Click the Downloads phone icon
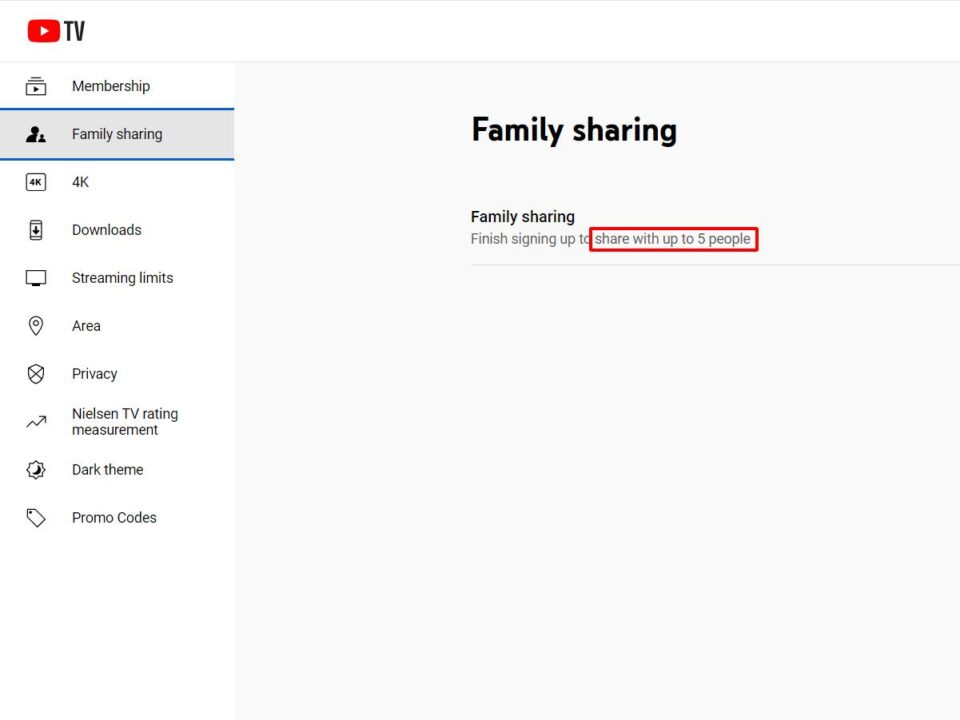This screenshot has height=720, width=960. 36,230
